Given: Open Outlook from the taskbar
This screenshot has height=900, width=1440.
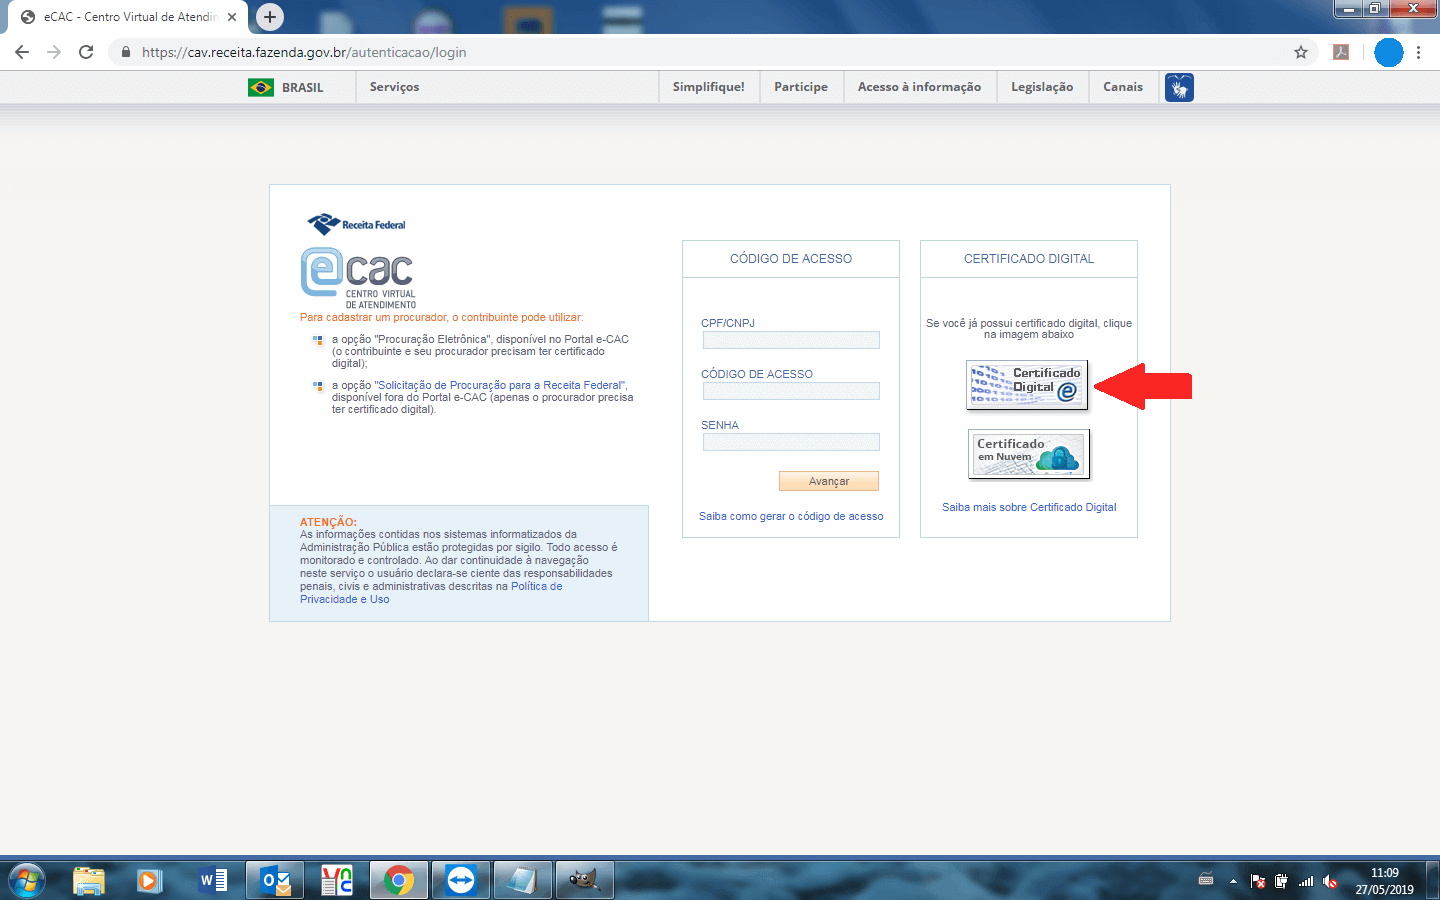Looking at the screenshot, I should [275, 880].
